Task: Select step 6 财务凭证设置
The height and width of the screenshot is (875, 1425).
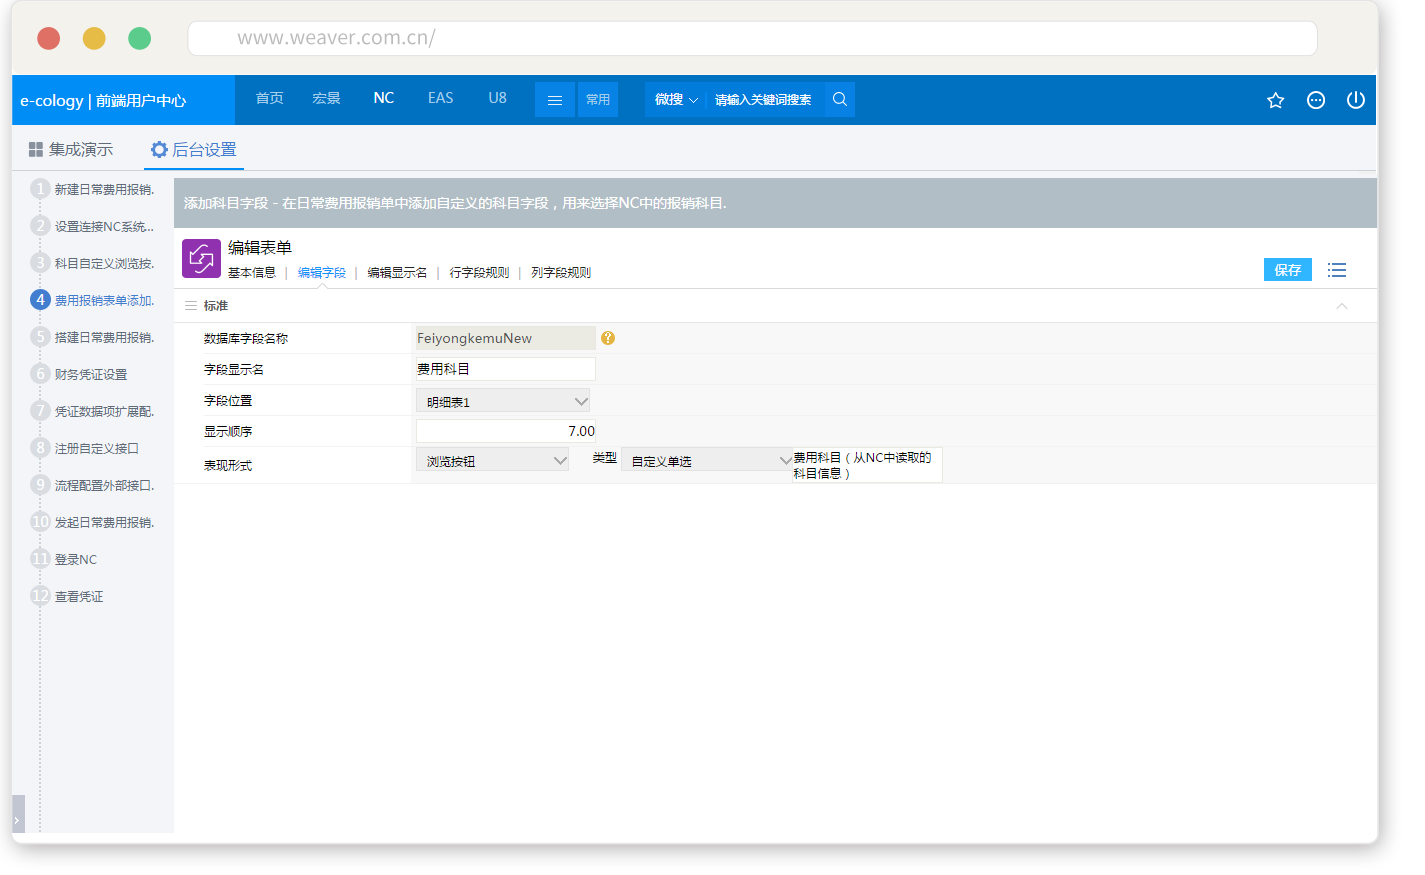Action: click(x=90, y=375)
